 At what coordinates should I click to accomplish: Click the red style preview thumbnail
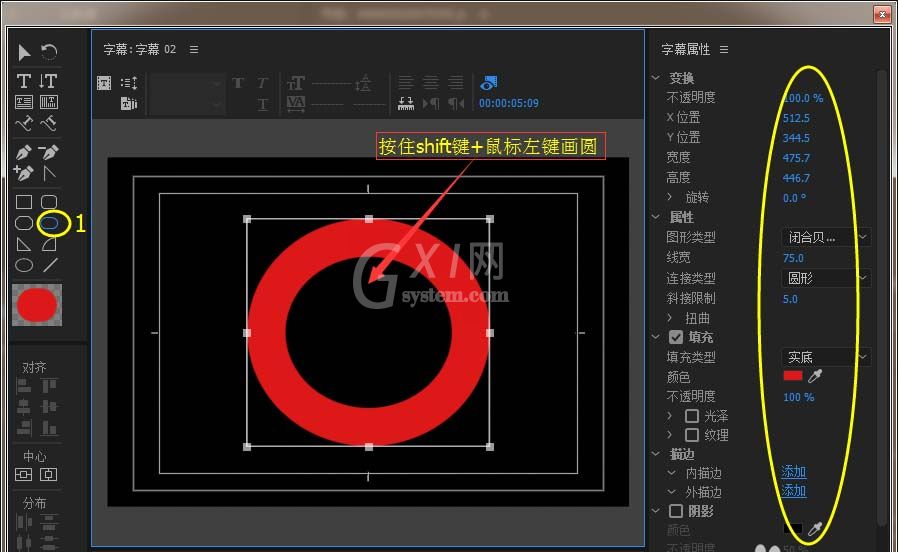tap(37, 305)
